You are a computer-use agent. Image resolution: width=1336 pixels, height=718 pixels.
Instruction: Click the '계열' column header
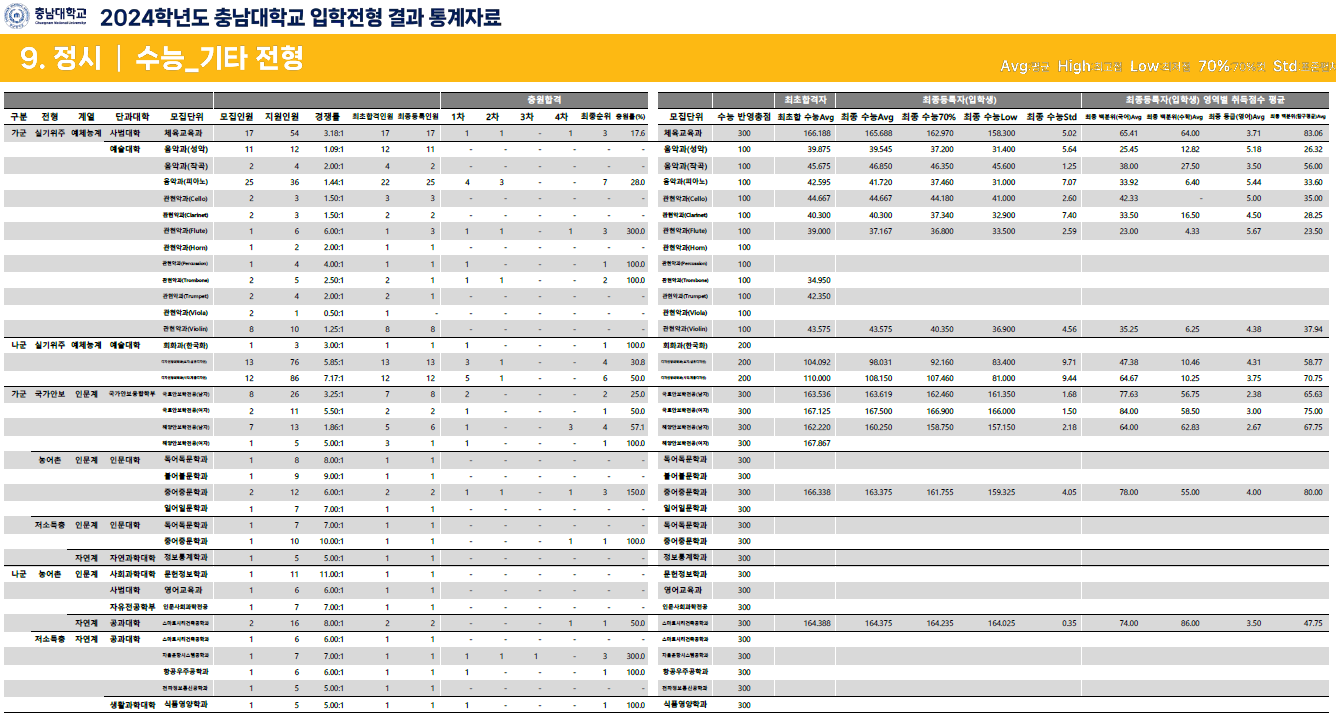point(87,116)
